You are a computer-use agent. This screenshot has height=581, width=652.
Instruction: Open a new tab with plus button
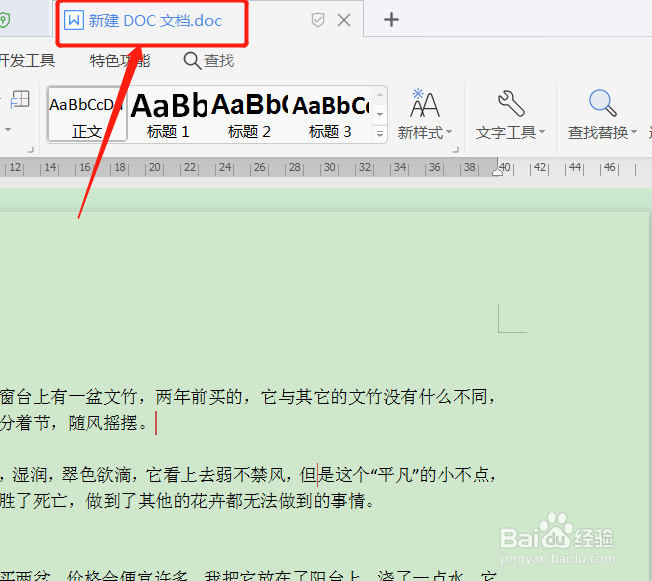[x=391, y=20]
